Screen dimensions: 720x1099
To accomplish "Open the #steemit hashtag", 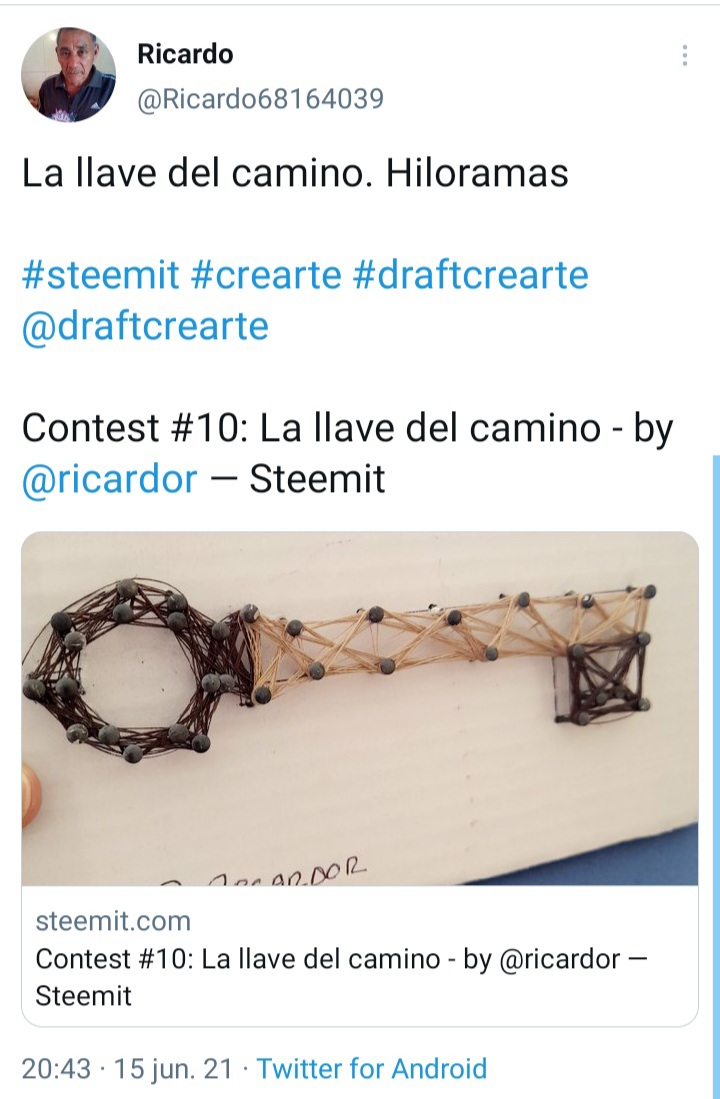I will point(101,274).
